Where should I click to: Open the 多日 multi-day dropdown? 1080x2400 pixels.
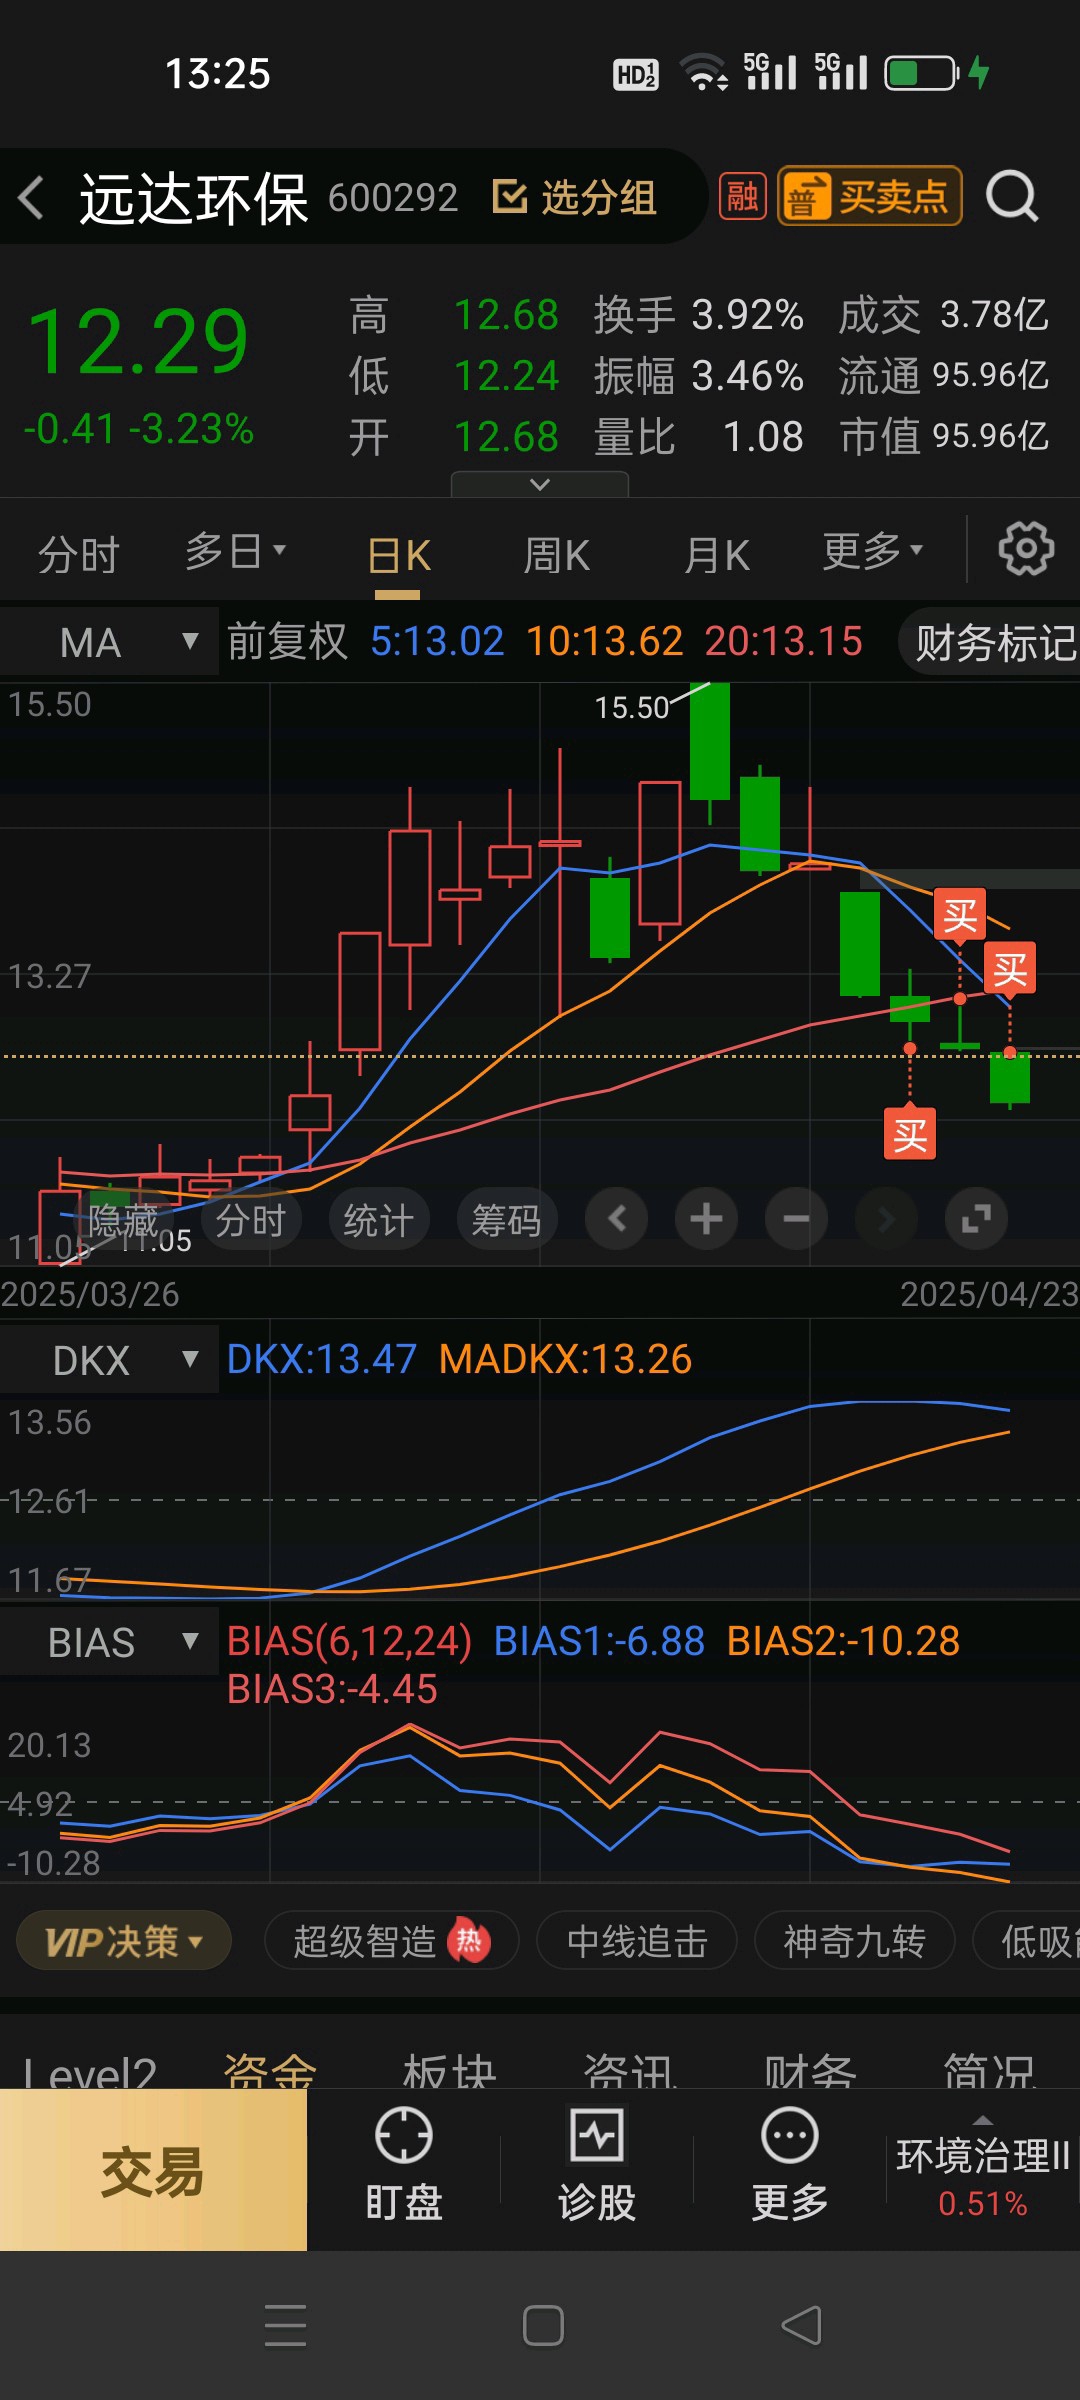click(236, 551)
